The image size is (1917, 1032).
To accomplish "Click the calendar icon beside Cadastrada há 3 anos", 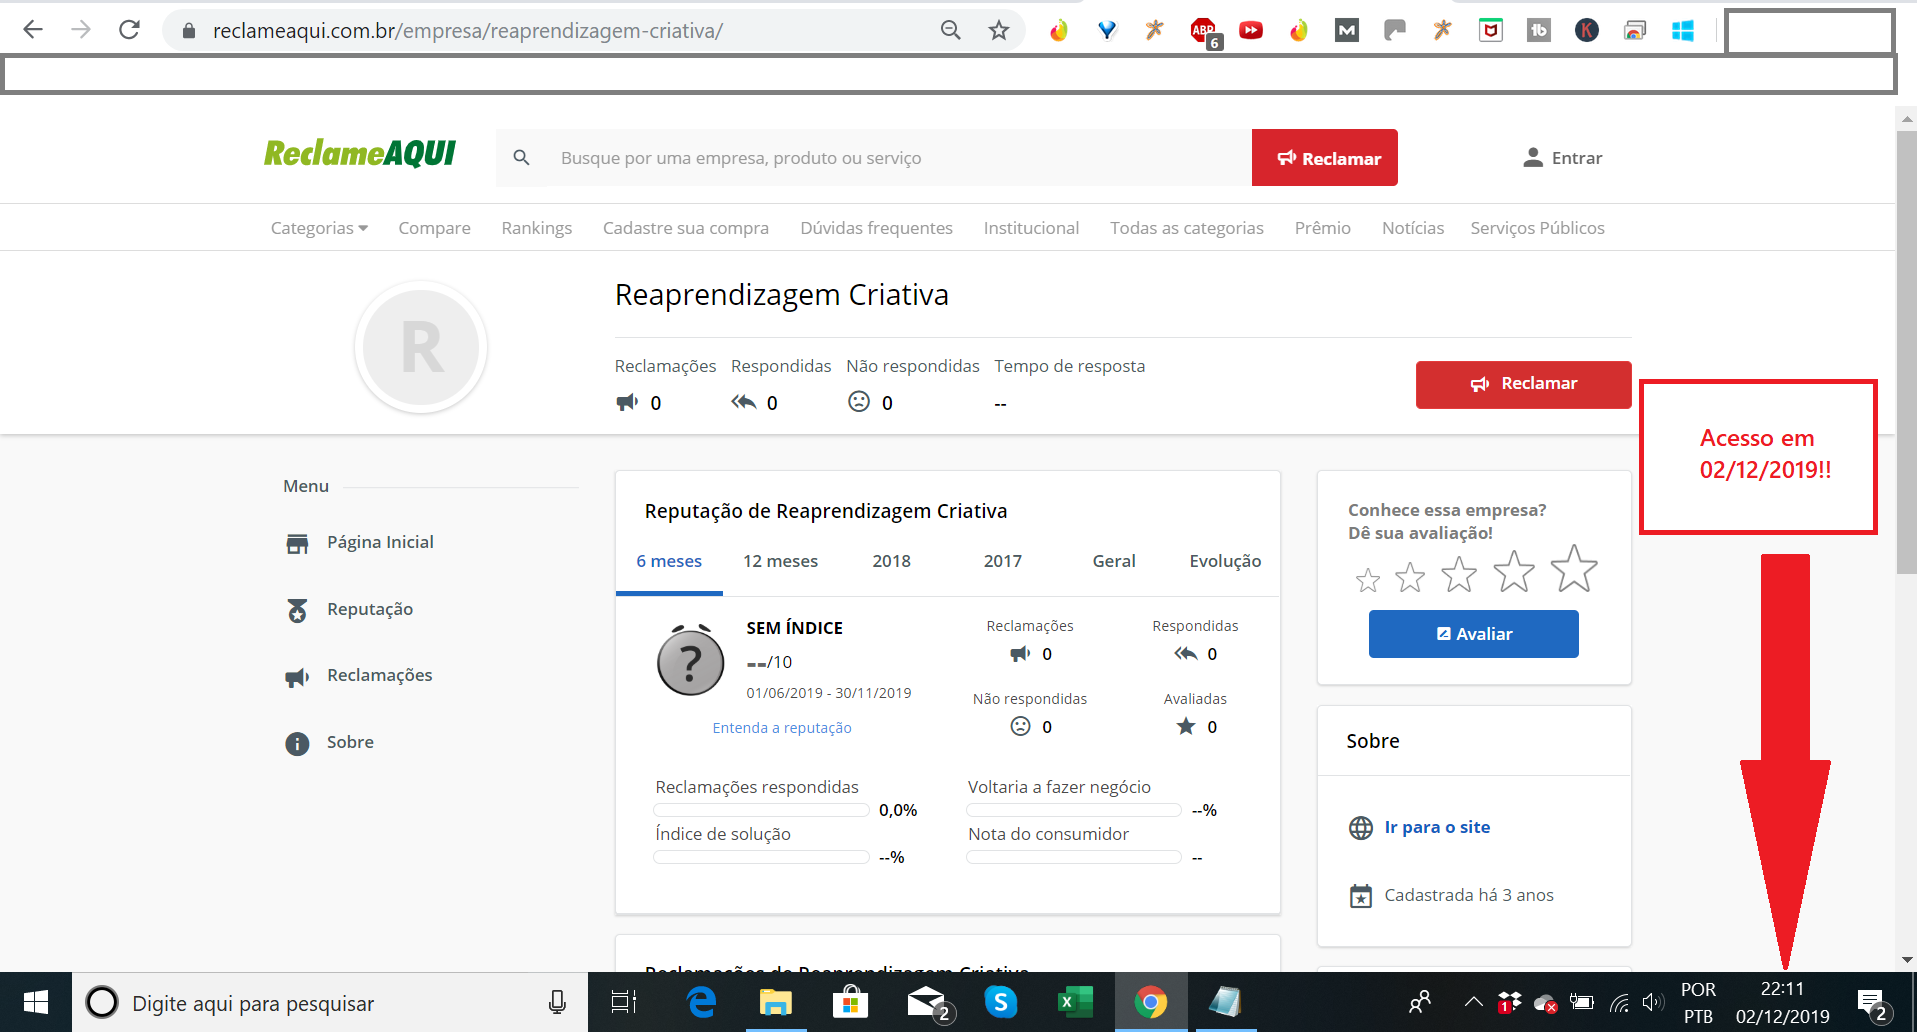I will tap(1361, 896).
